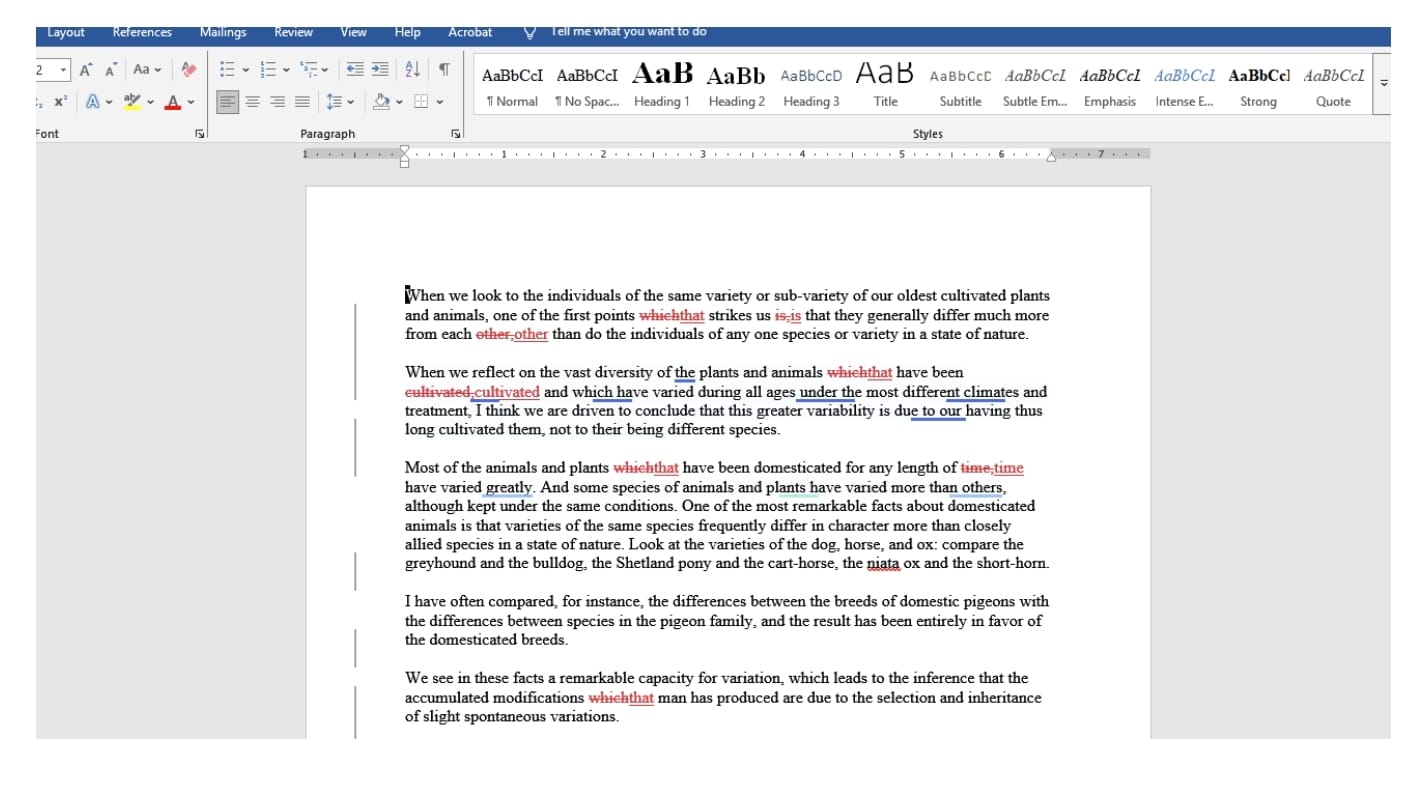This screenshot has height=786, width=1427.
Task: Apply the No Spacing style
Action: (x=587, y=85)
